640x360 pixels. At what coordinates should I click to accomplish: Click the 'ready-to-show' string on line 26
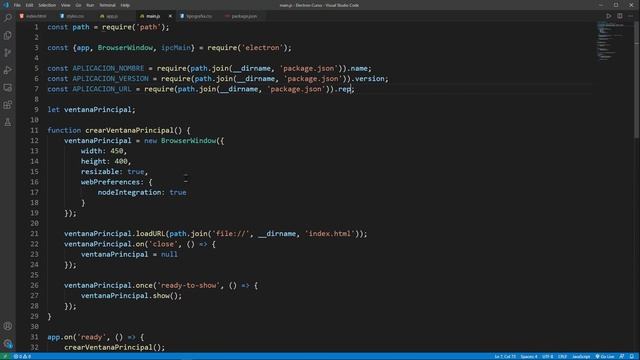[189, 285]
